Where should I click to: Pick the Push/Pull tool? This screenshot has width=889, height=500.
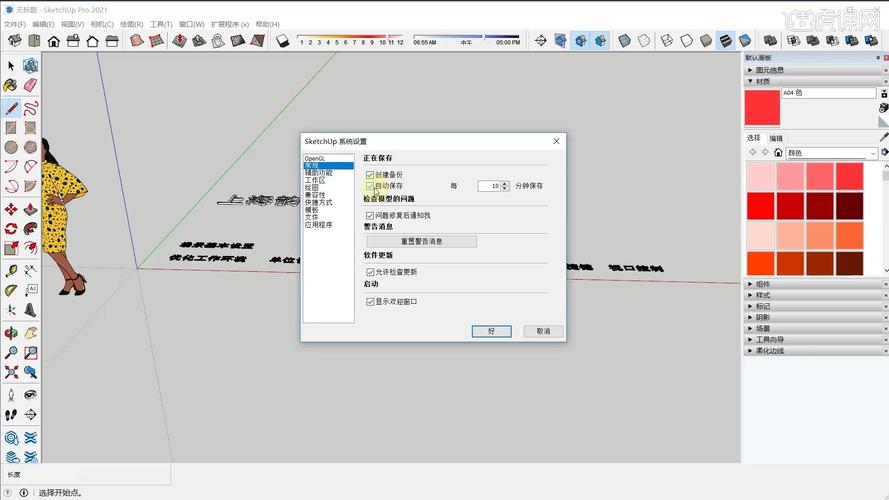click(30, 209)
